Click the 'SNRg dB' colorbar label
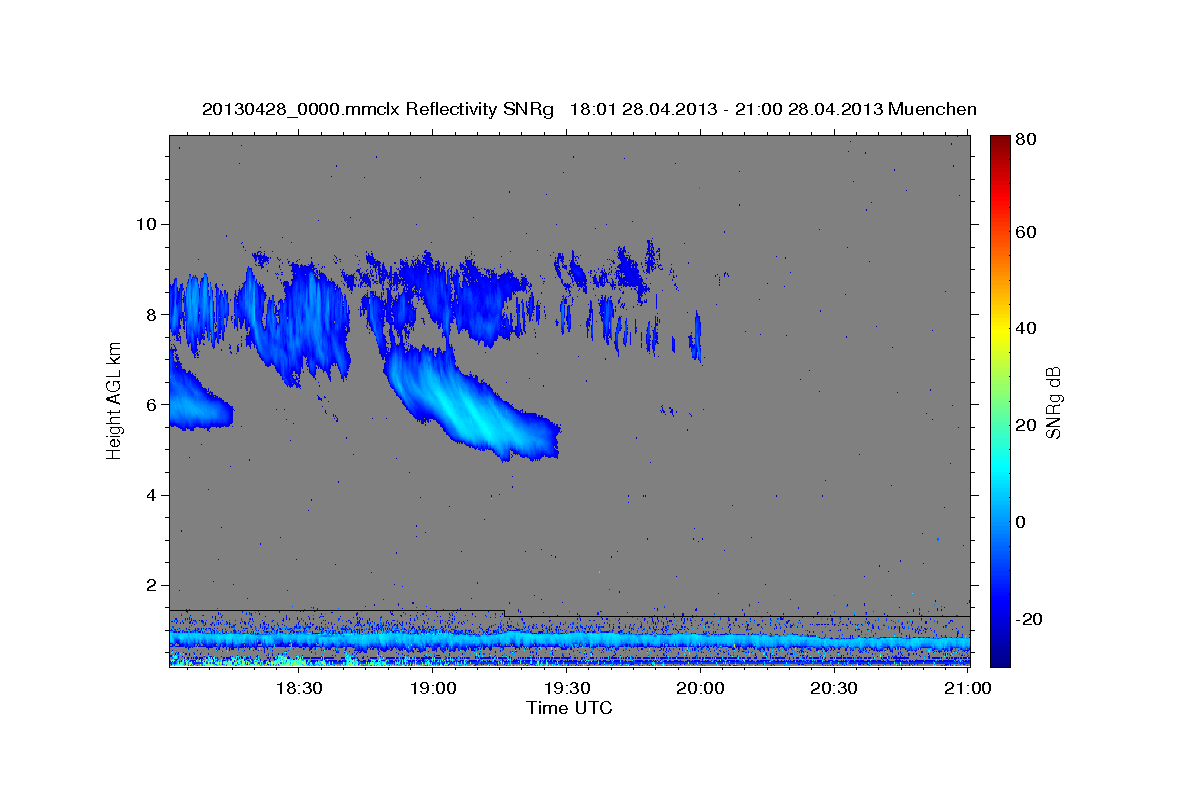Viewport: 1200px width, 800px height. click(1053, 402)
